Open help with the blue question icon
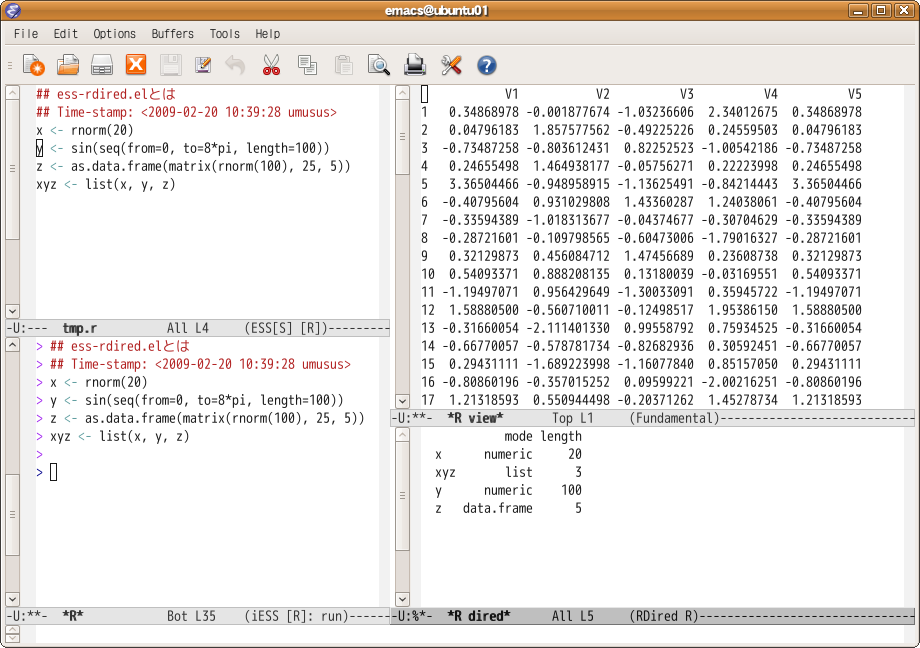 [x=486, y=65]
